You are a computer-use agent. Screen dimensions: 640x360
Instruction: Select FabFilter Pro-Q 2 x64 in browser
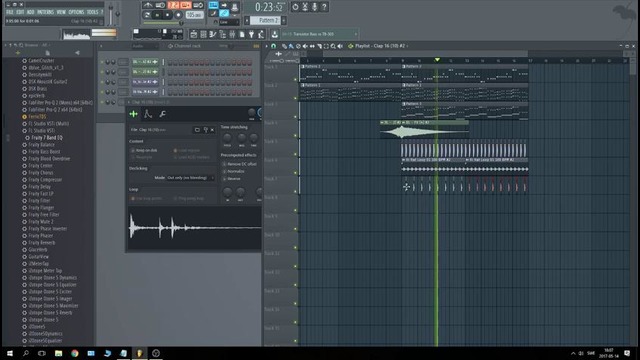tap(55, 110)
